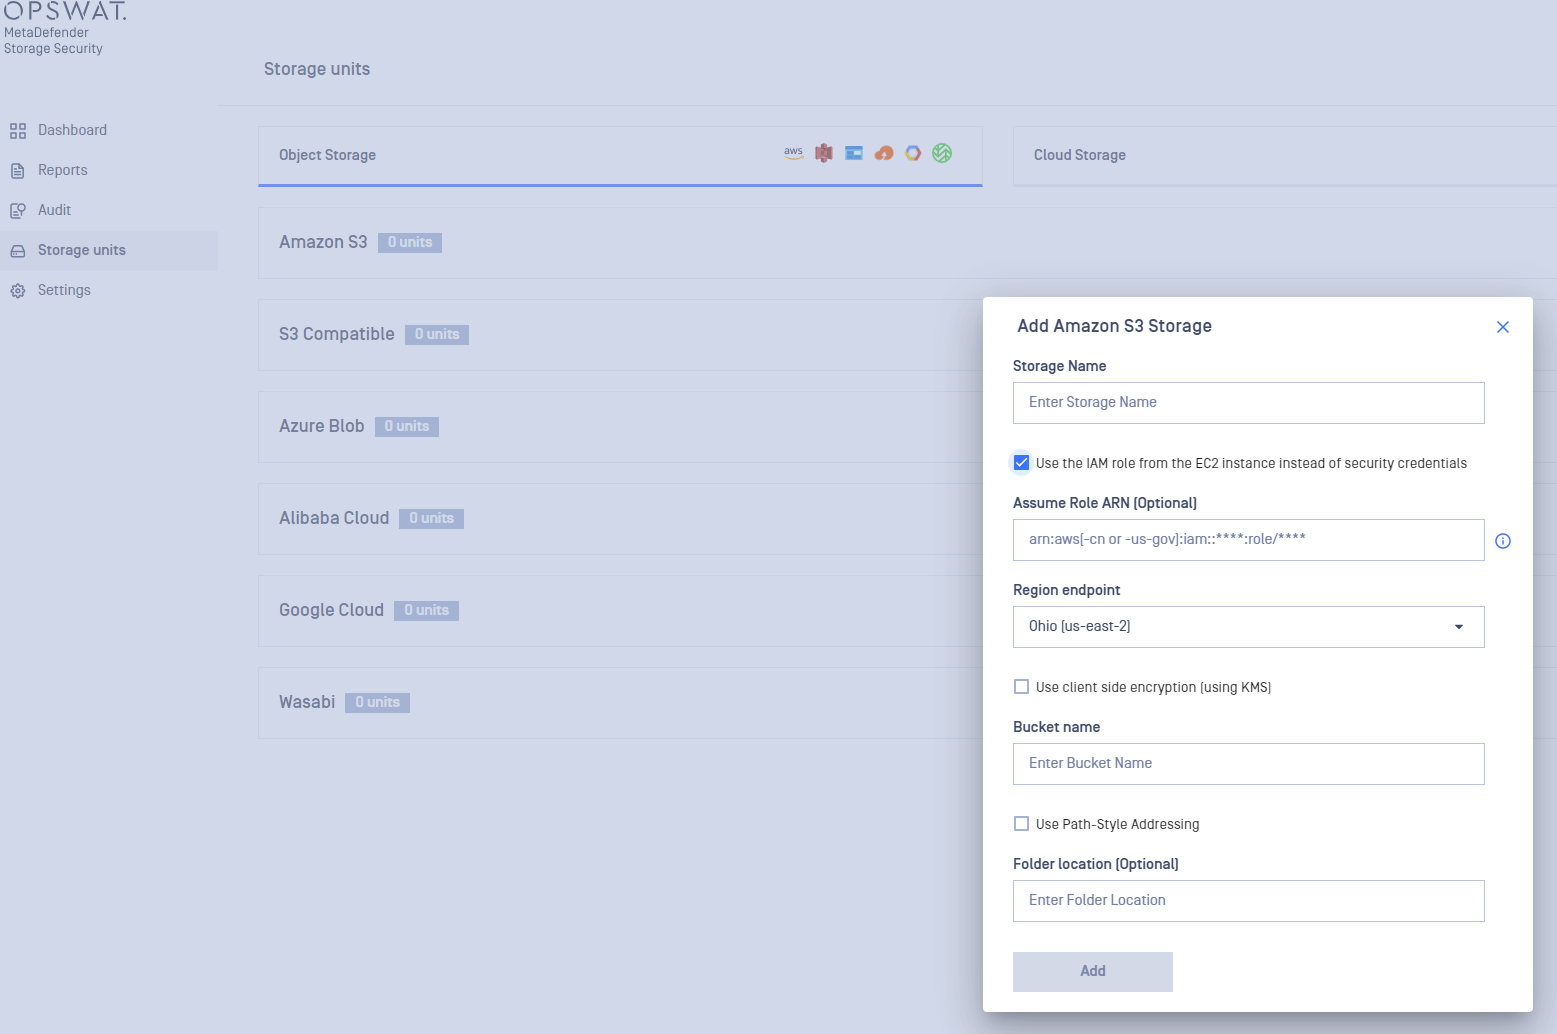
Task: Click the AWS logo icon
Action: pyautogui.click(x=794, y=153)
